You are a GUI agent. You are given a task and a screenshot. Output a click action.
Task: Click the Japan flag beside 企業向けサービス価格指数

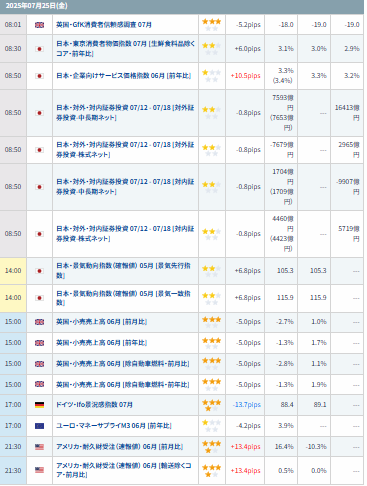[x=39, y=76]
